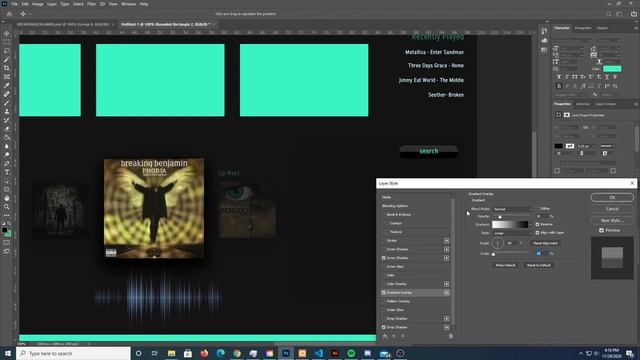Image resolution: width=640 pixels, height=360 pixels.
Task: Toggle the Dither checkbox
Action: [538, 209]
